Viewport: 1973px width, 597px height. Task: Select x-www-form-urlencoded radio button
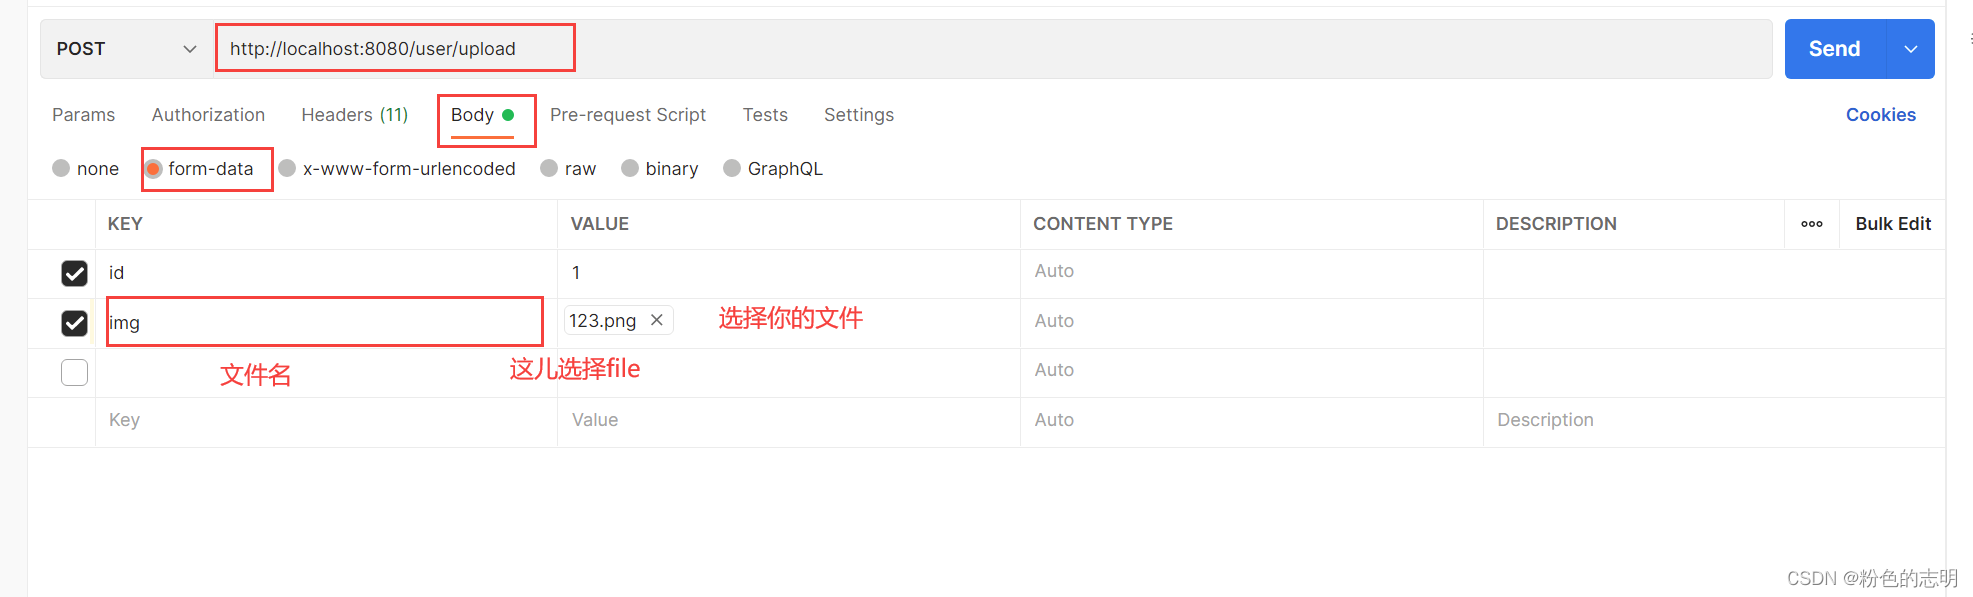pos(287,168)
